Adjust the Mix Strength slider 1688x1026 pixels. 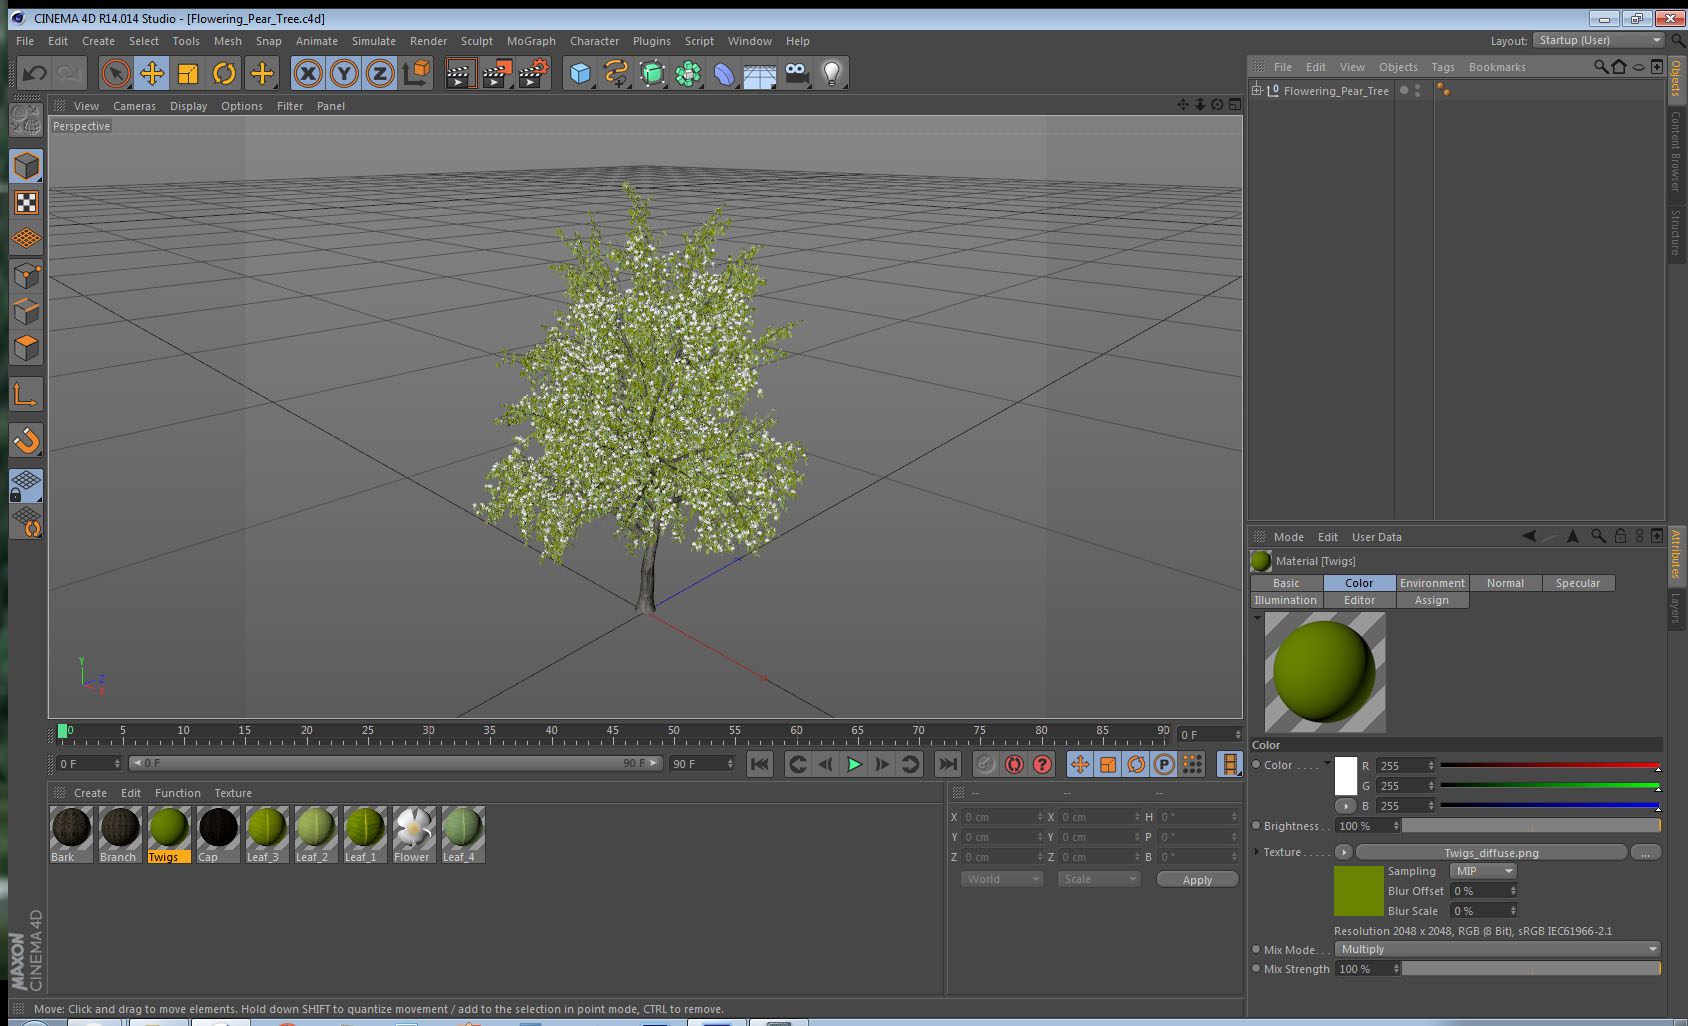[1531, 968]
